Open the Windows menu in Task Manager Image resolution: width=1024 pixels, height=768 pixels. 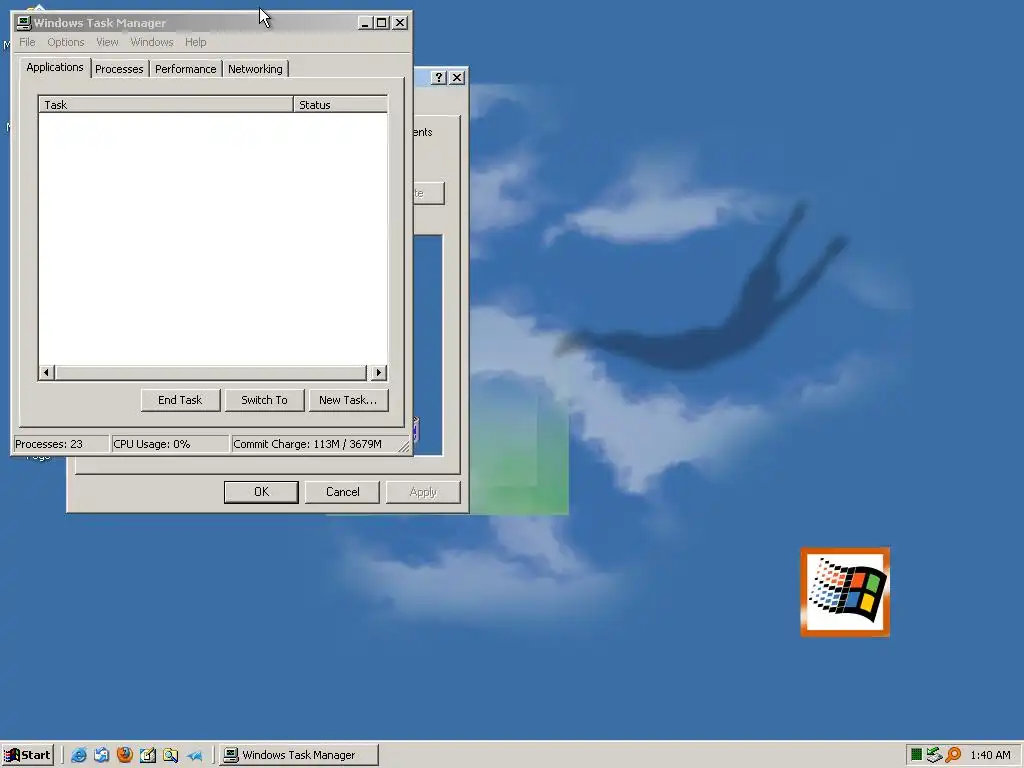(152, 42)
